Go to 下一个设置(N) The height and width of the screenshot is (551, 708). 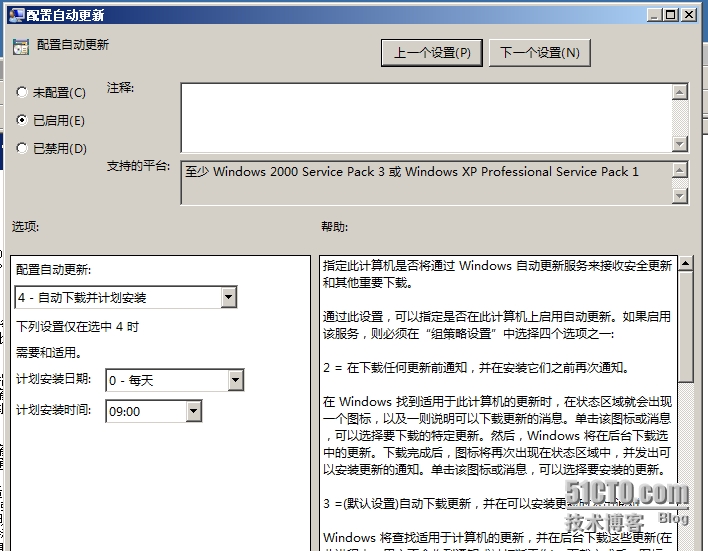pos(540,53)
